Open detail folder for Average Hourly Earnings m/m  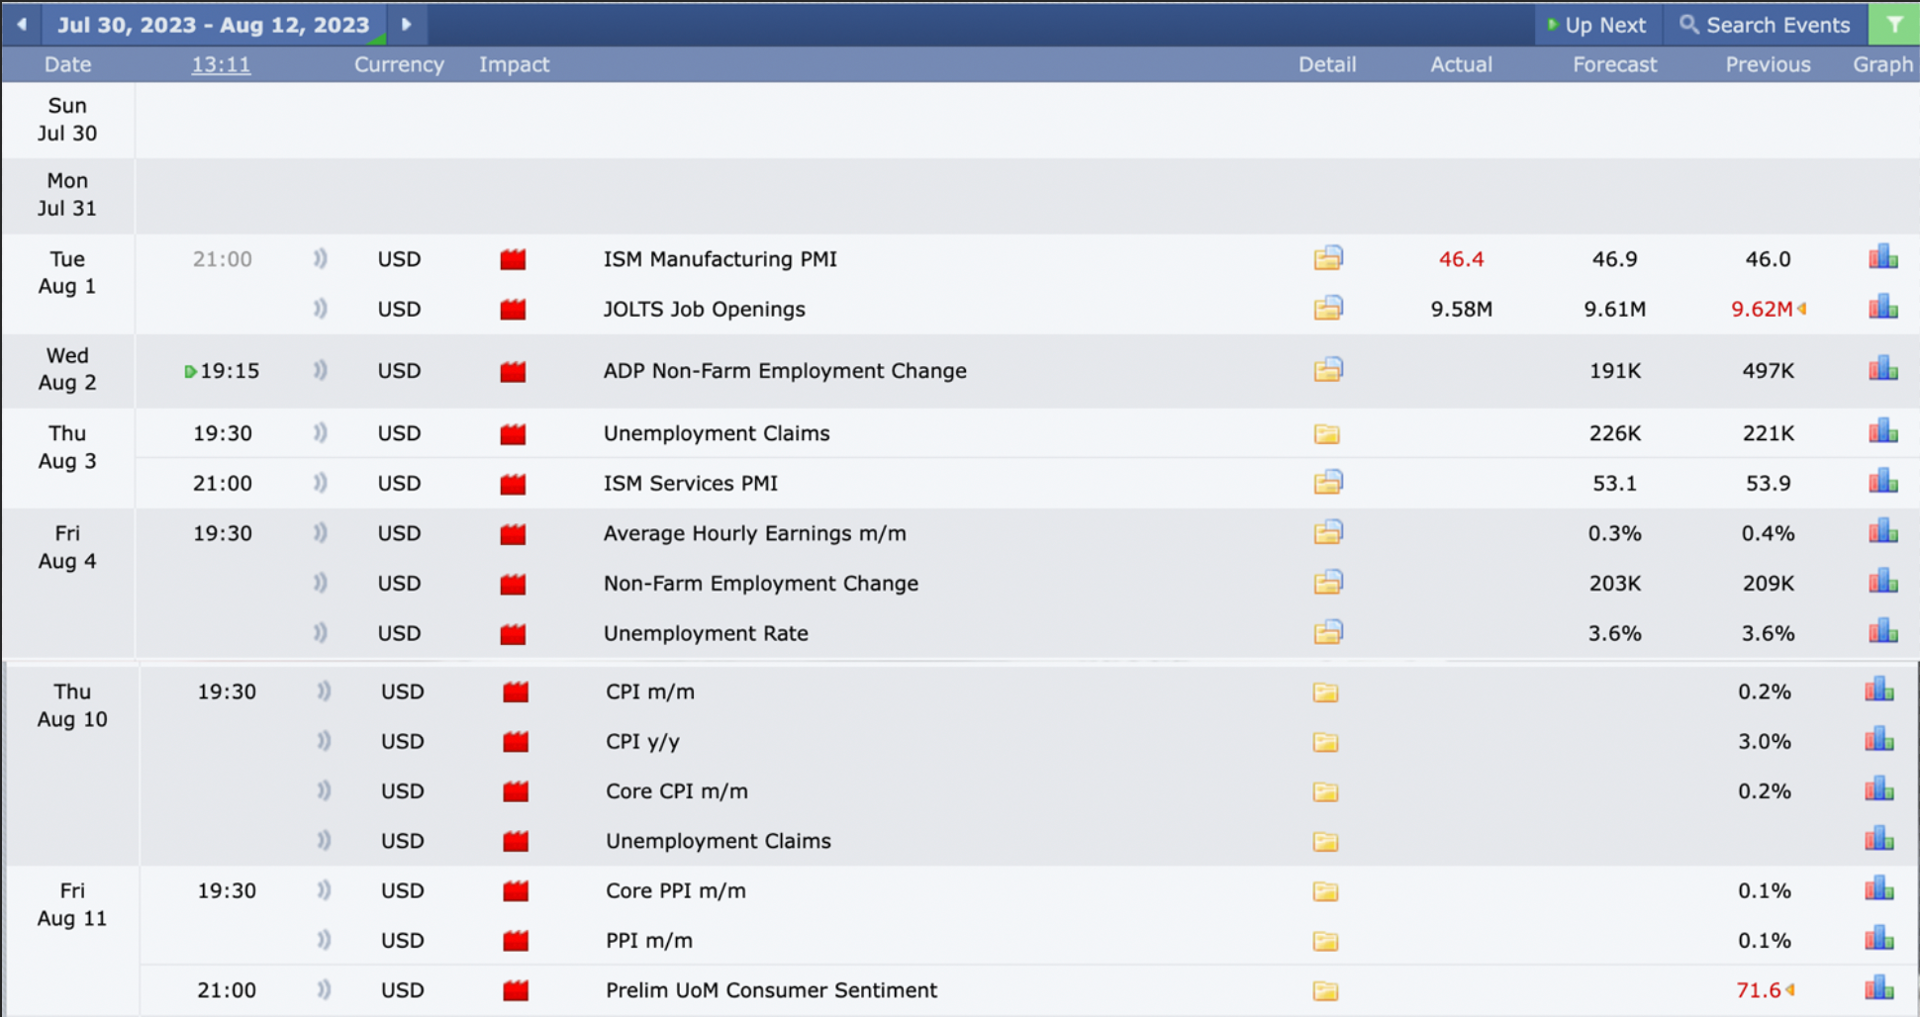pyautogui.click(x=1328, y=533)
